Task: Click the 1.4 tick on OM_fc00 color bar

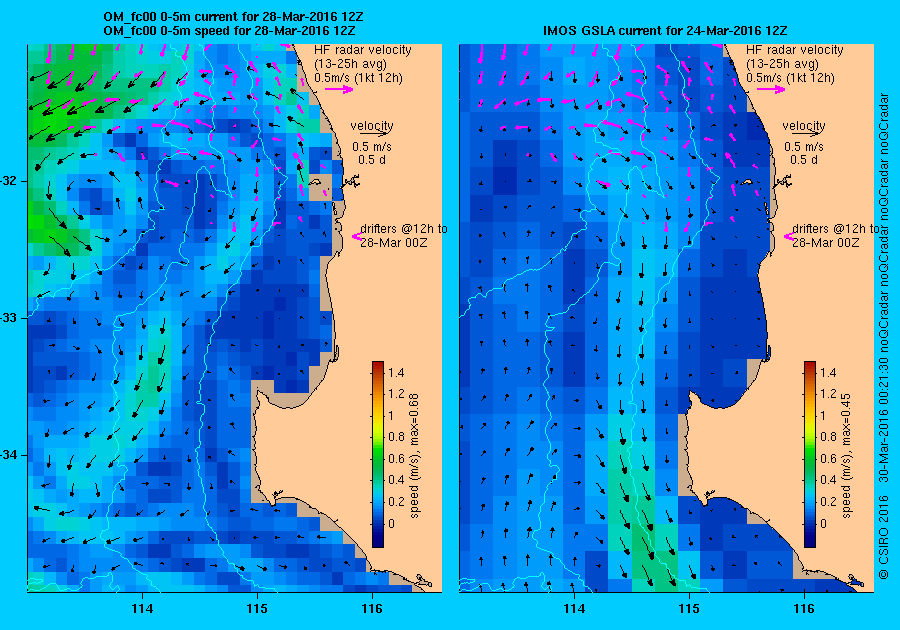Action: point(396,373)
